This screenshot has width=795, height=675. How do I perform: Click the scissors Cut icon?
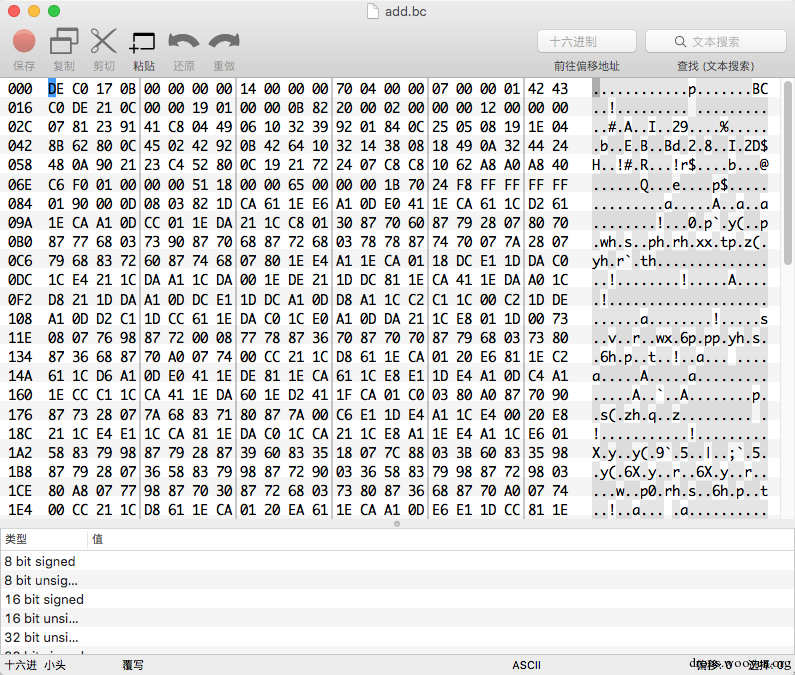[103, 41]
